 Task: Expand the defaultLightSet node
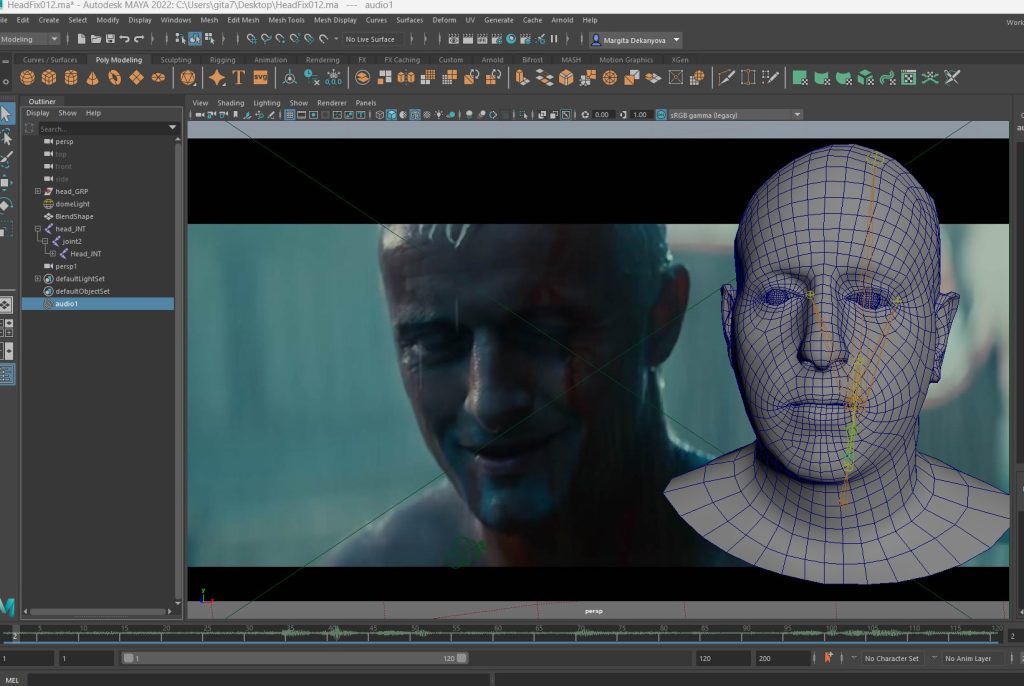(38, 278)
